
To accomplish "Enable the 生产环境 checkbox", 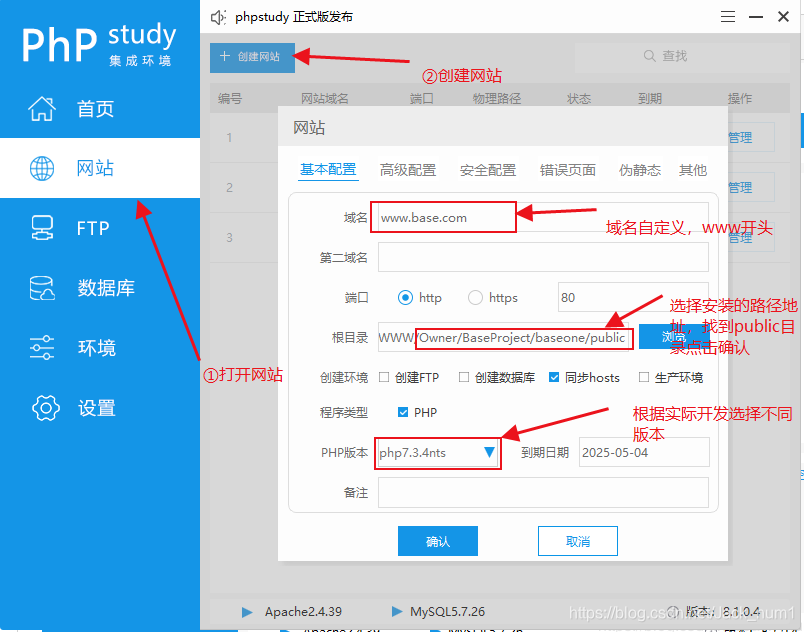I will pyautogui.click(x=644, y=377).
